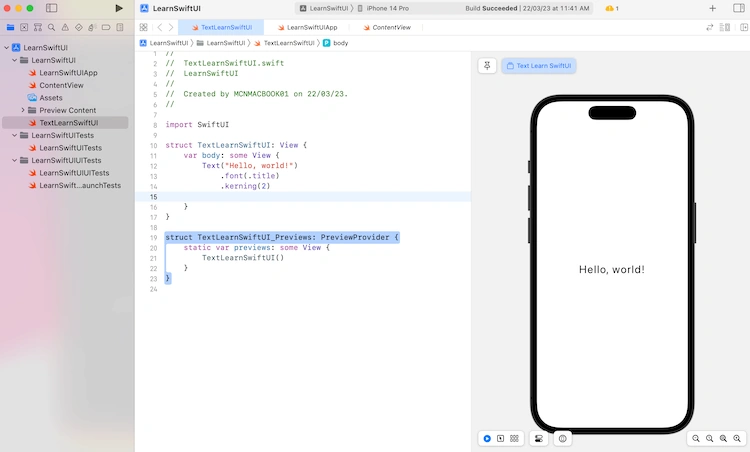Go back in editor history

(160, 27)
